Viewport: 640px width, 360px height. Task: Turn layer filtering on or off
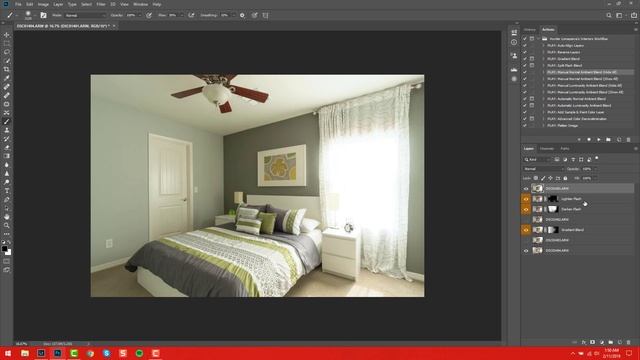tap(597, 158)
